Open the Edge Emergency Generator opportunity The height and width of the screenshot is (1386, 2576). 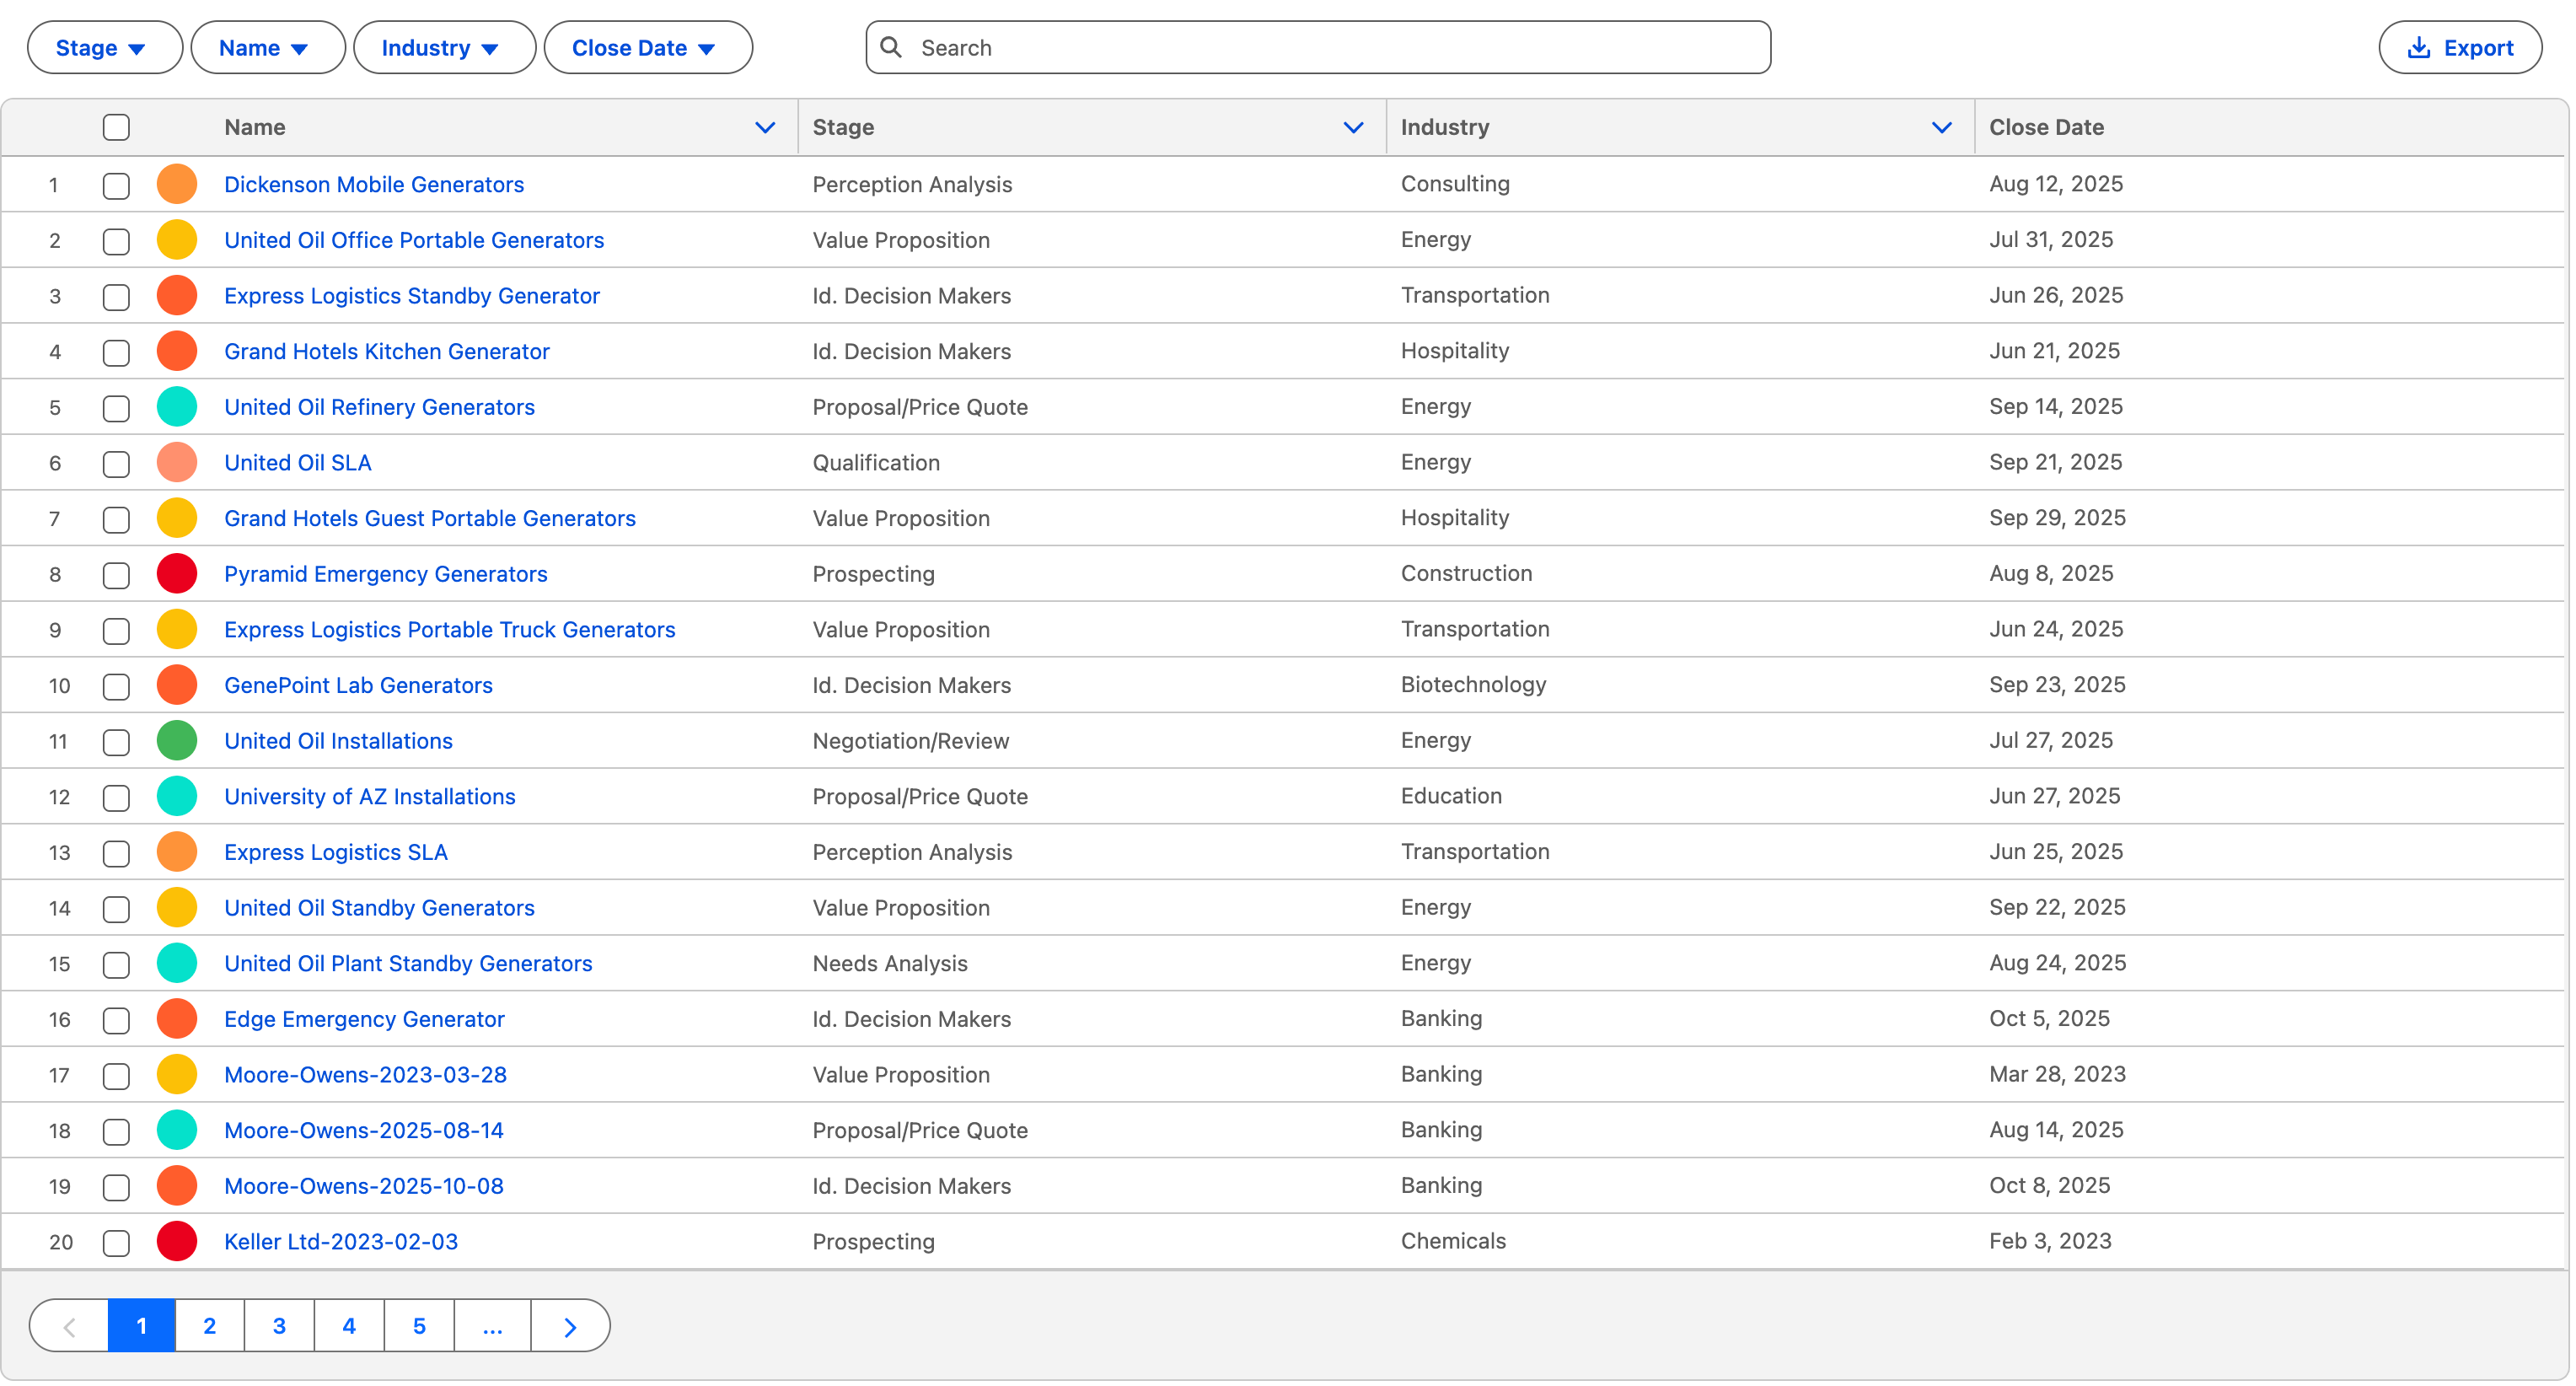tap(364, 1019)
